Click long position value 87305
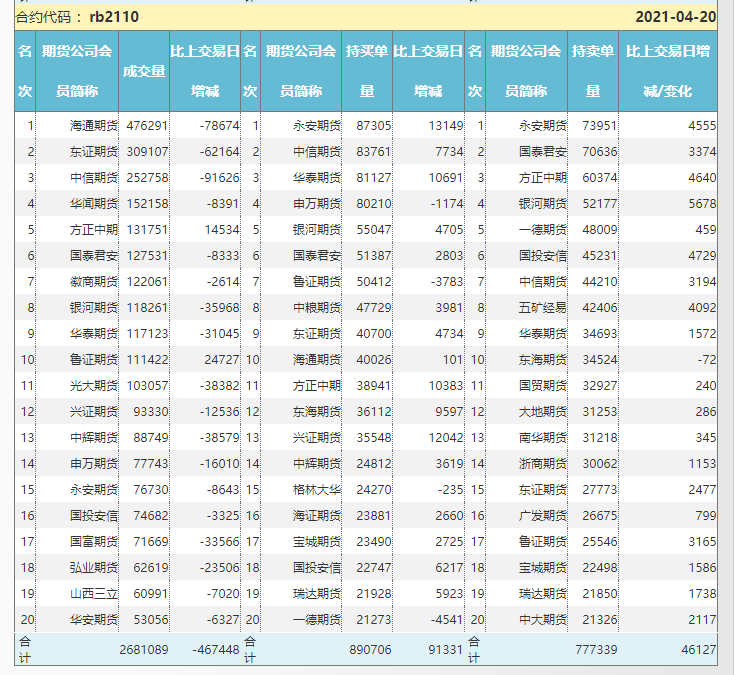The image size is (735, 675). coord(374,126)
